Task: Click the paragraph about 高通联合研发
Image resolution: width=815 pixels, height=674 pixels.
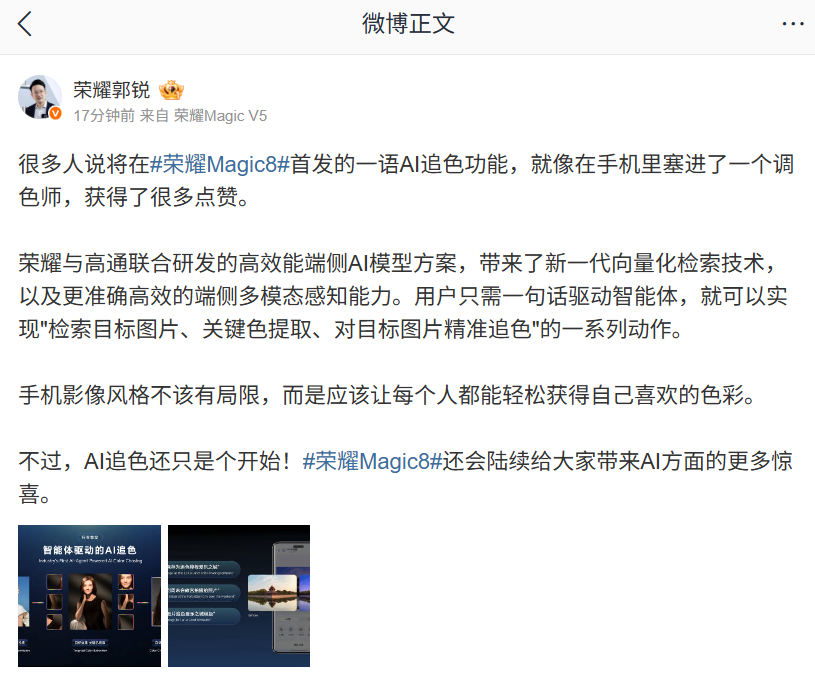Action: 403,296
